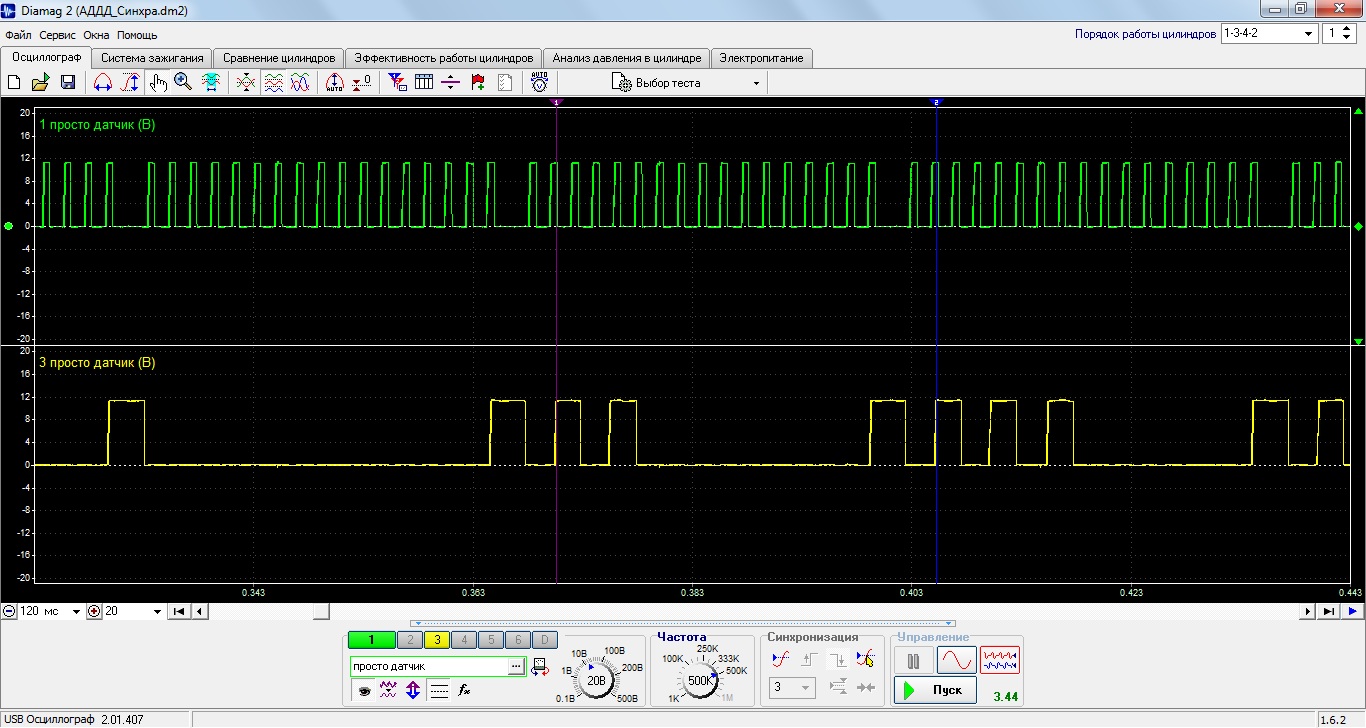
Task: Click the auto vertical scale icon
Action: pyautogui.click(x=335, y=83)
